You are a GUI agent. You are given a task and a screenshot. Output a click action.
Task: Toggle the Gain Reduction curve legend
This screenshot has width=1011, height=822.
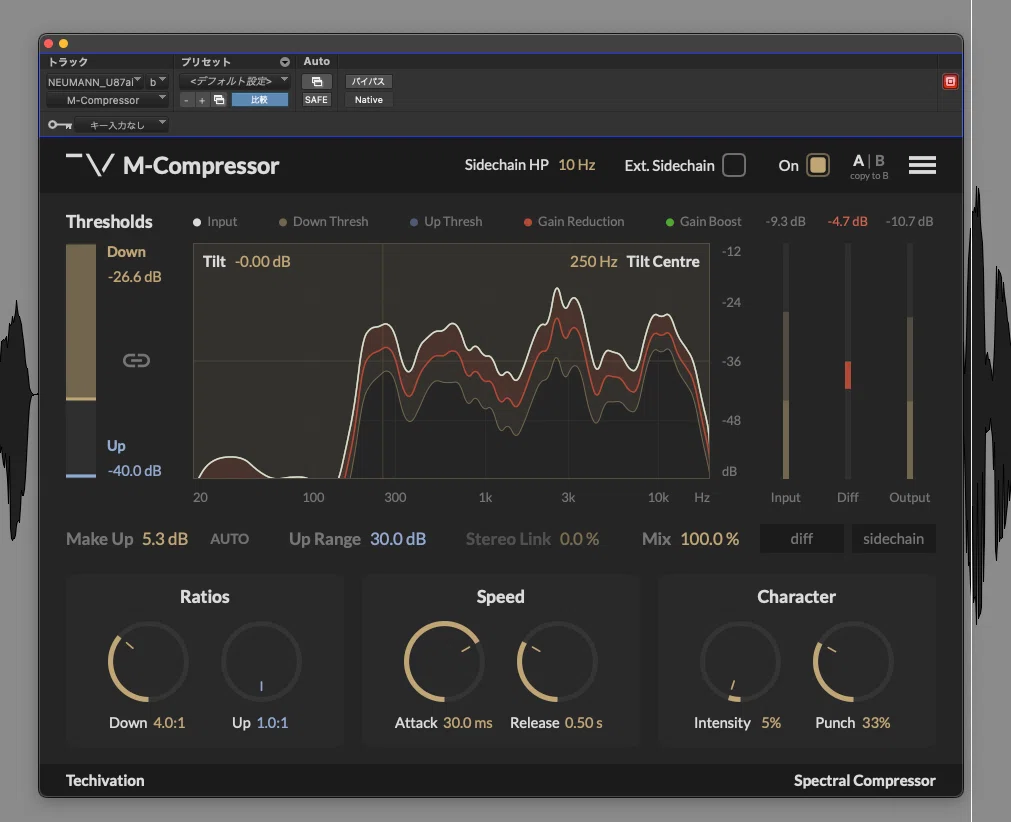[x=574, y=222]
